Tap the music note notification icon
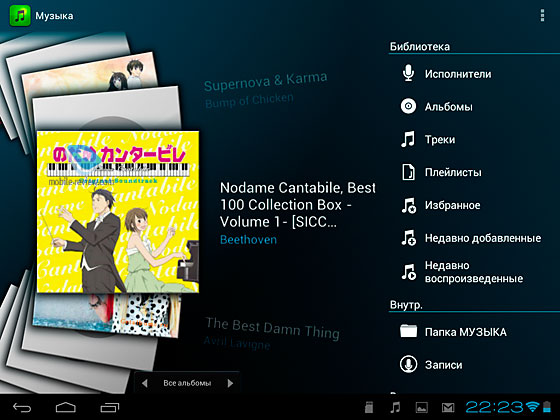 (395, 407)
